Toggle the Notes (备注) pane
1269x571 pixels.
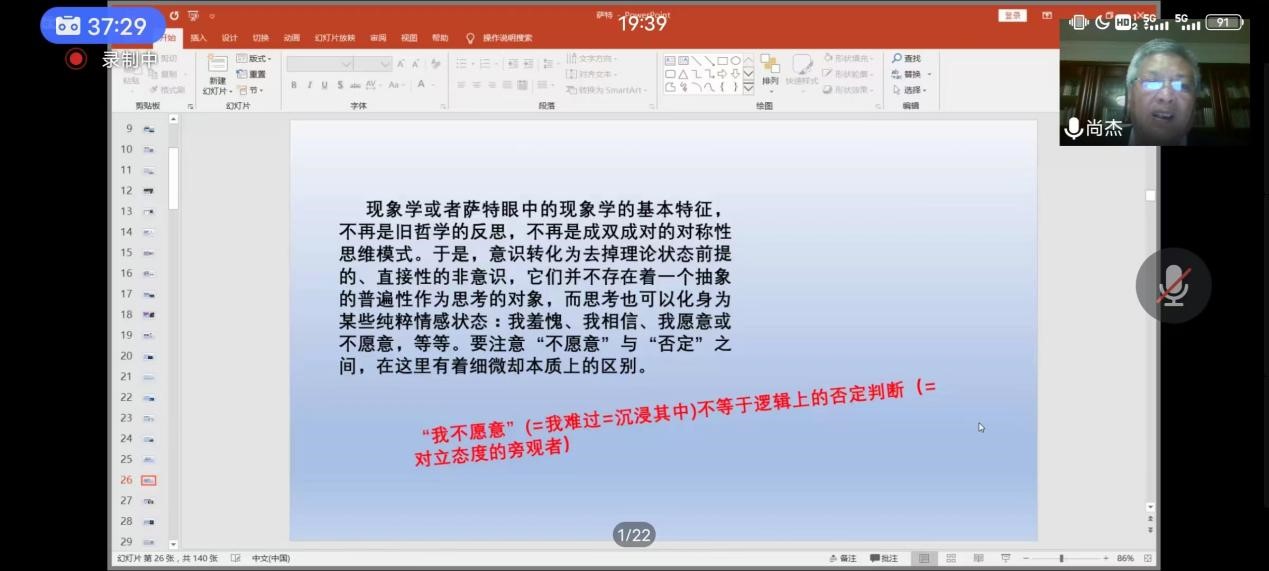[x=843, y=558]
